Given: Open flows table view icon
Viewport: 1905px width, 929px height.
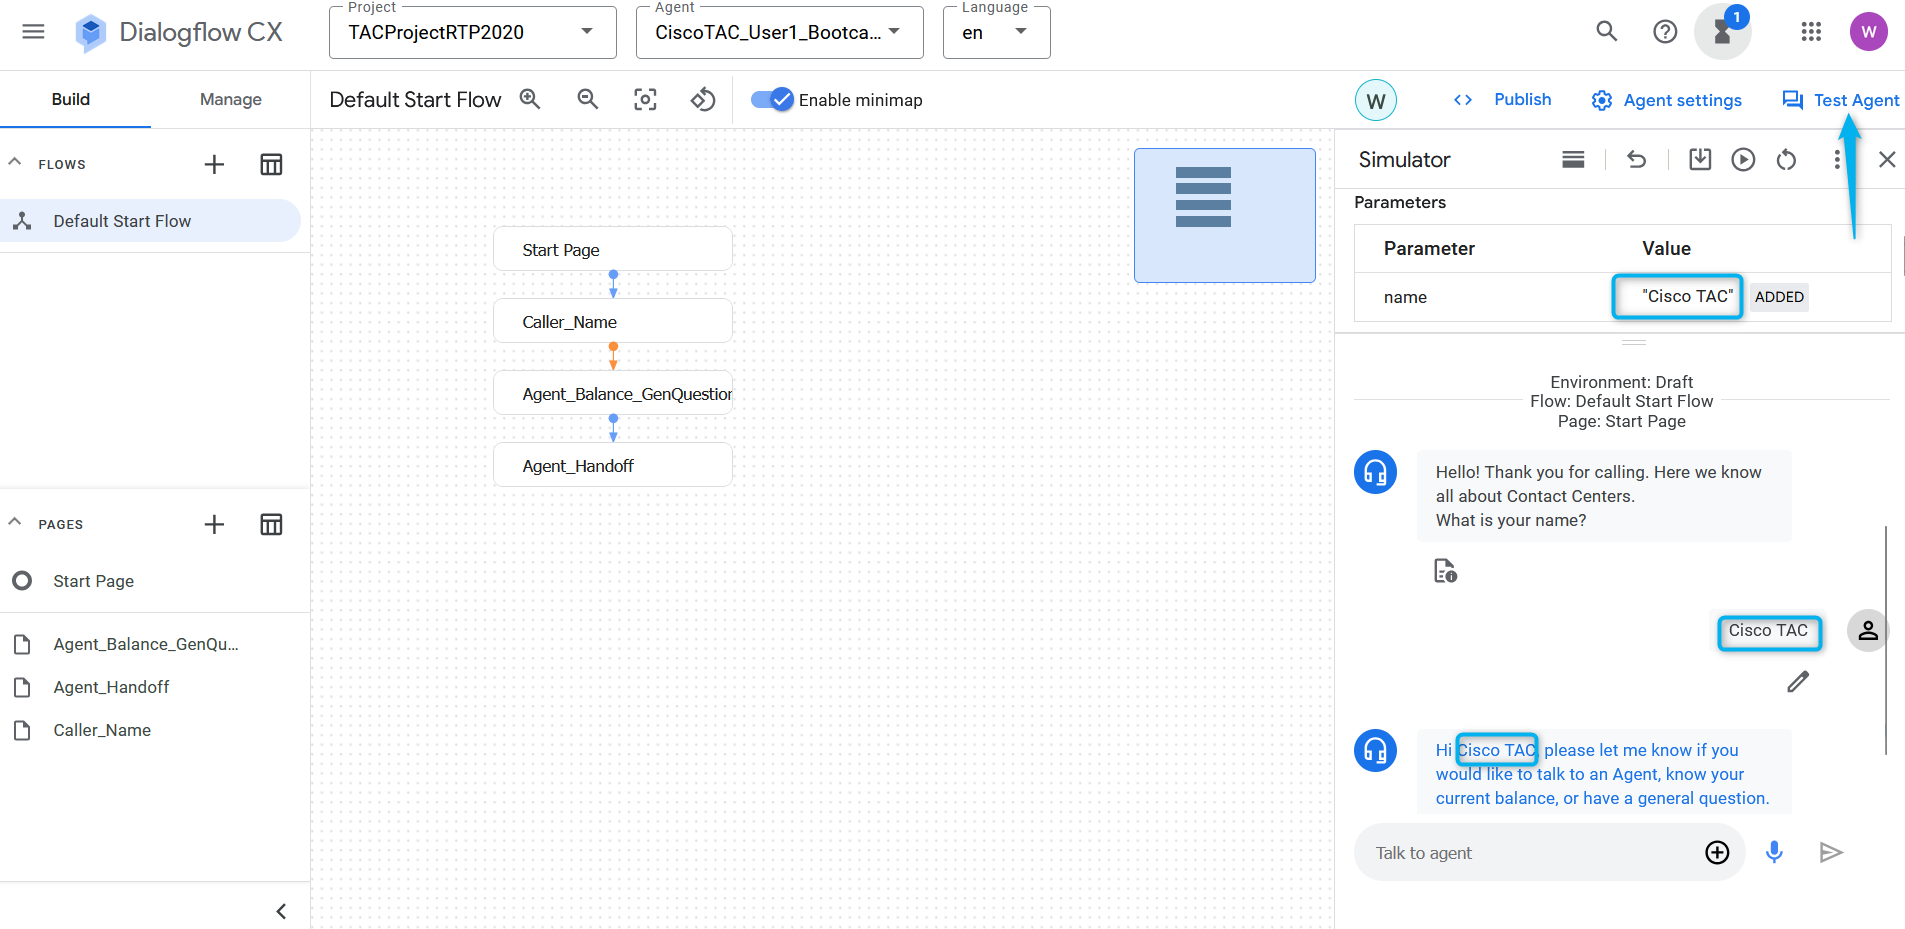Looking at the screenshot, I should click(271, 164).
